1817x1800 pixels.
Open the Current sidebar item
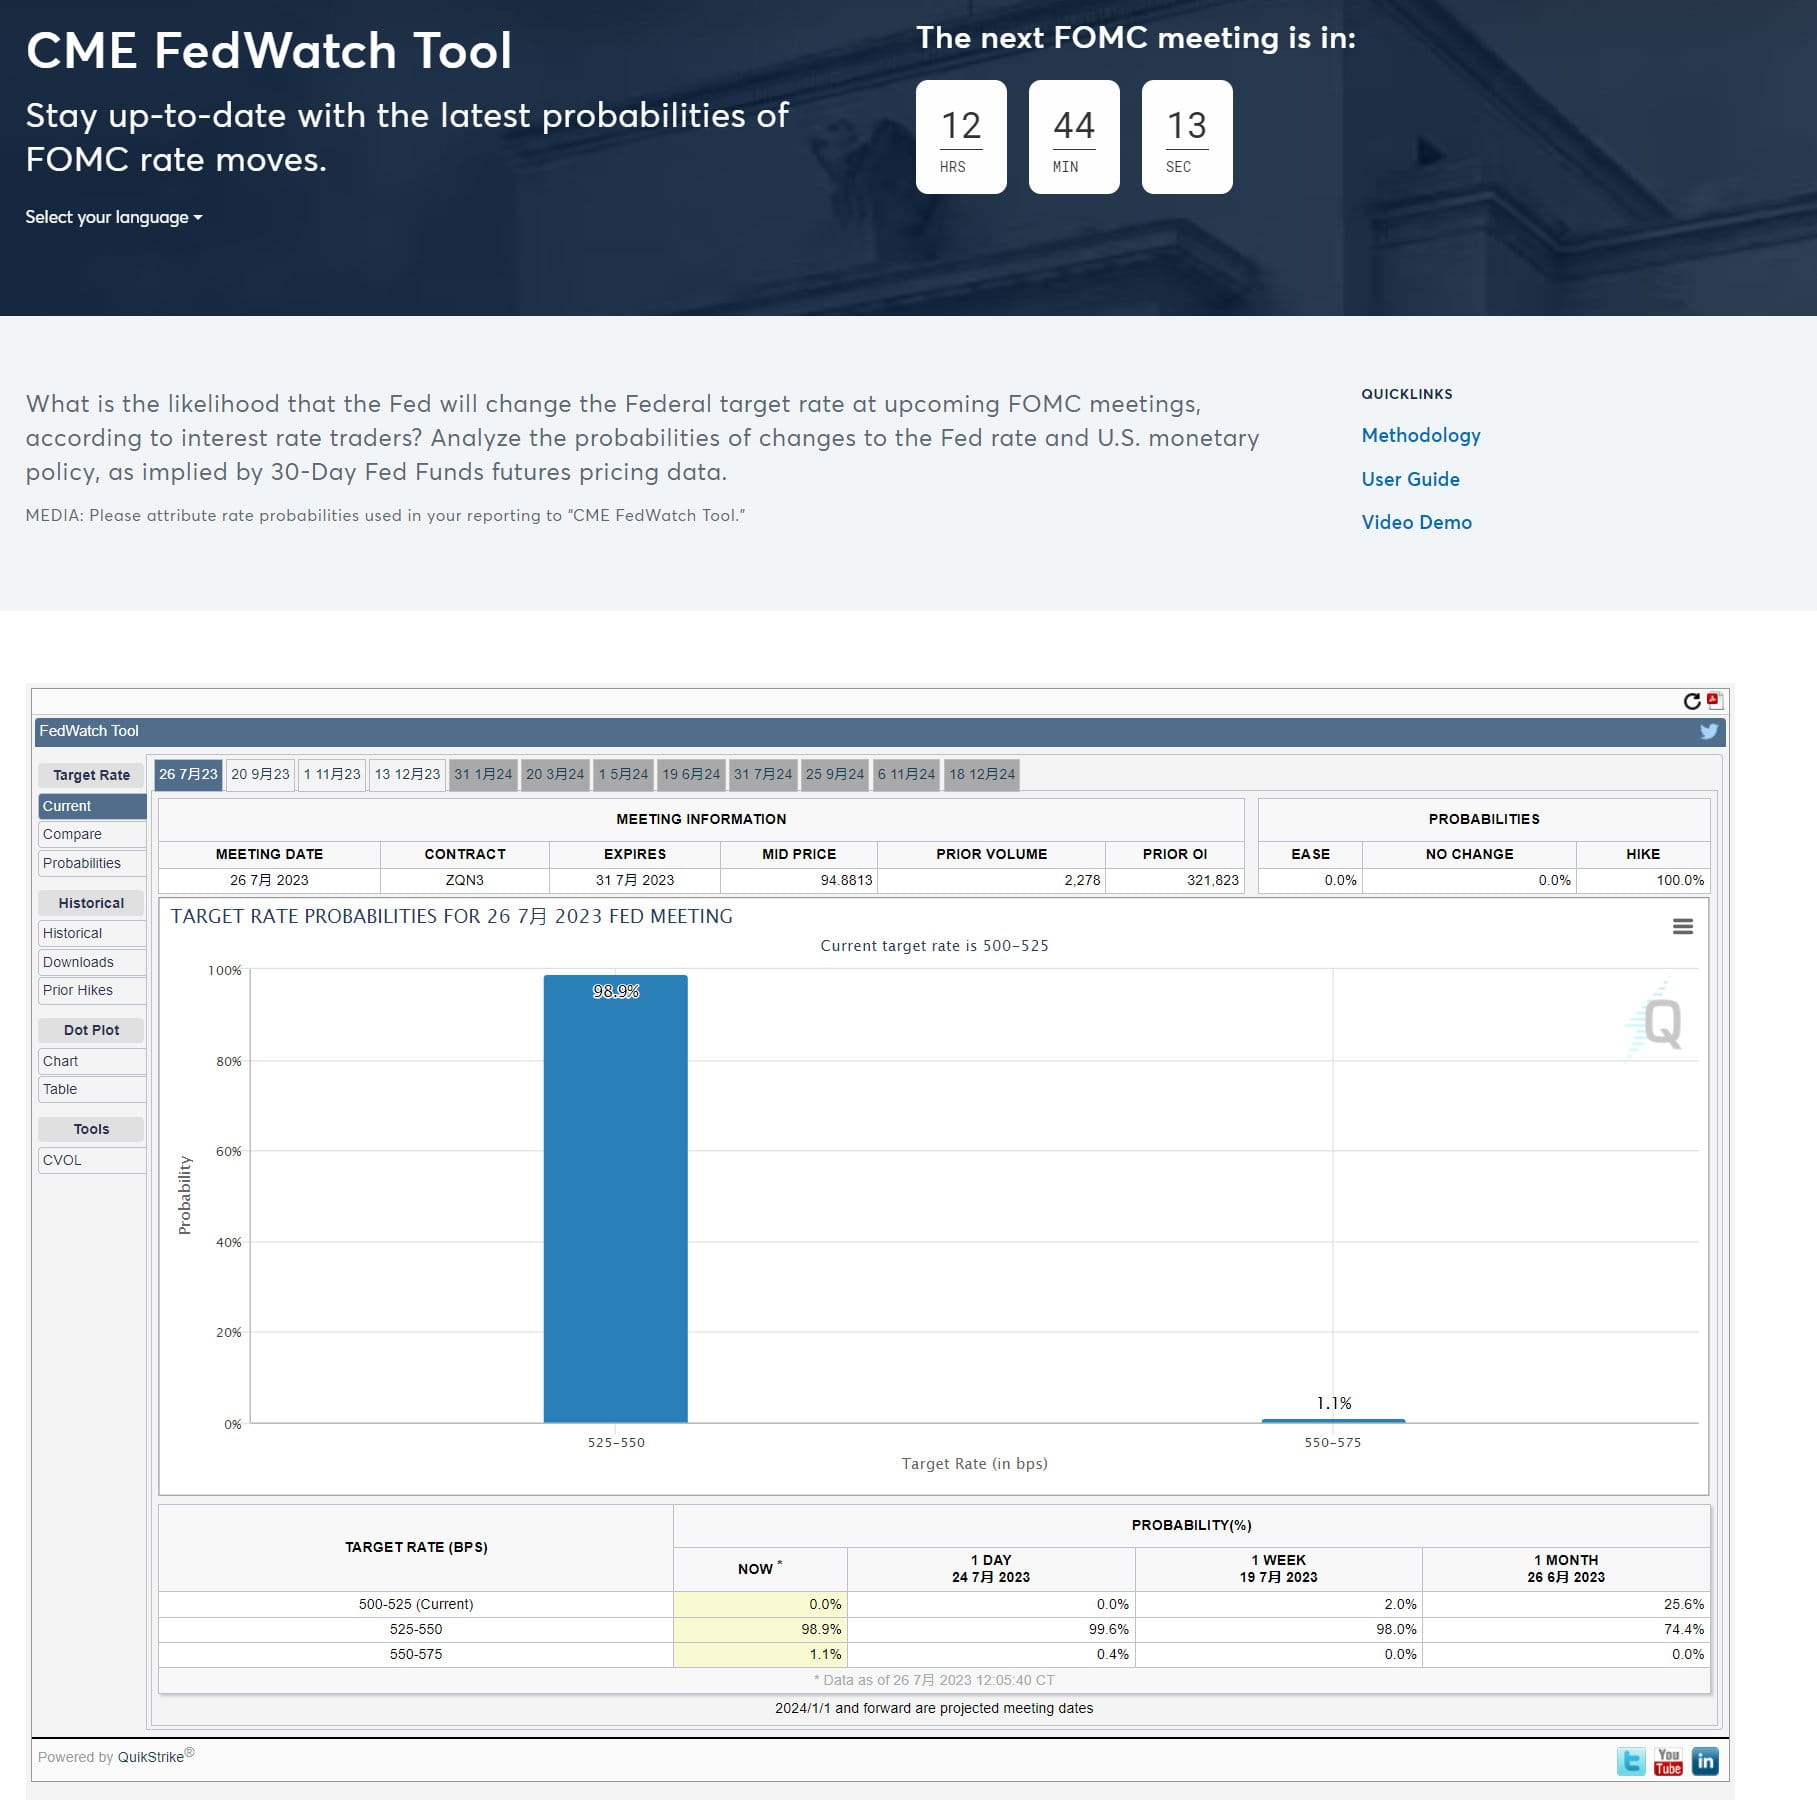(92, 806)
